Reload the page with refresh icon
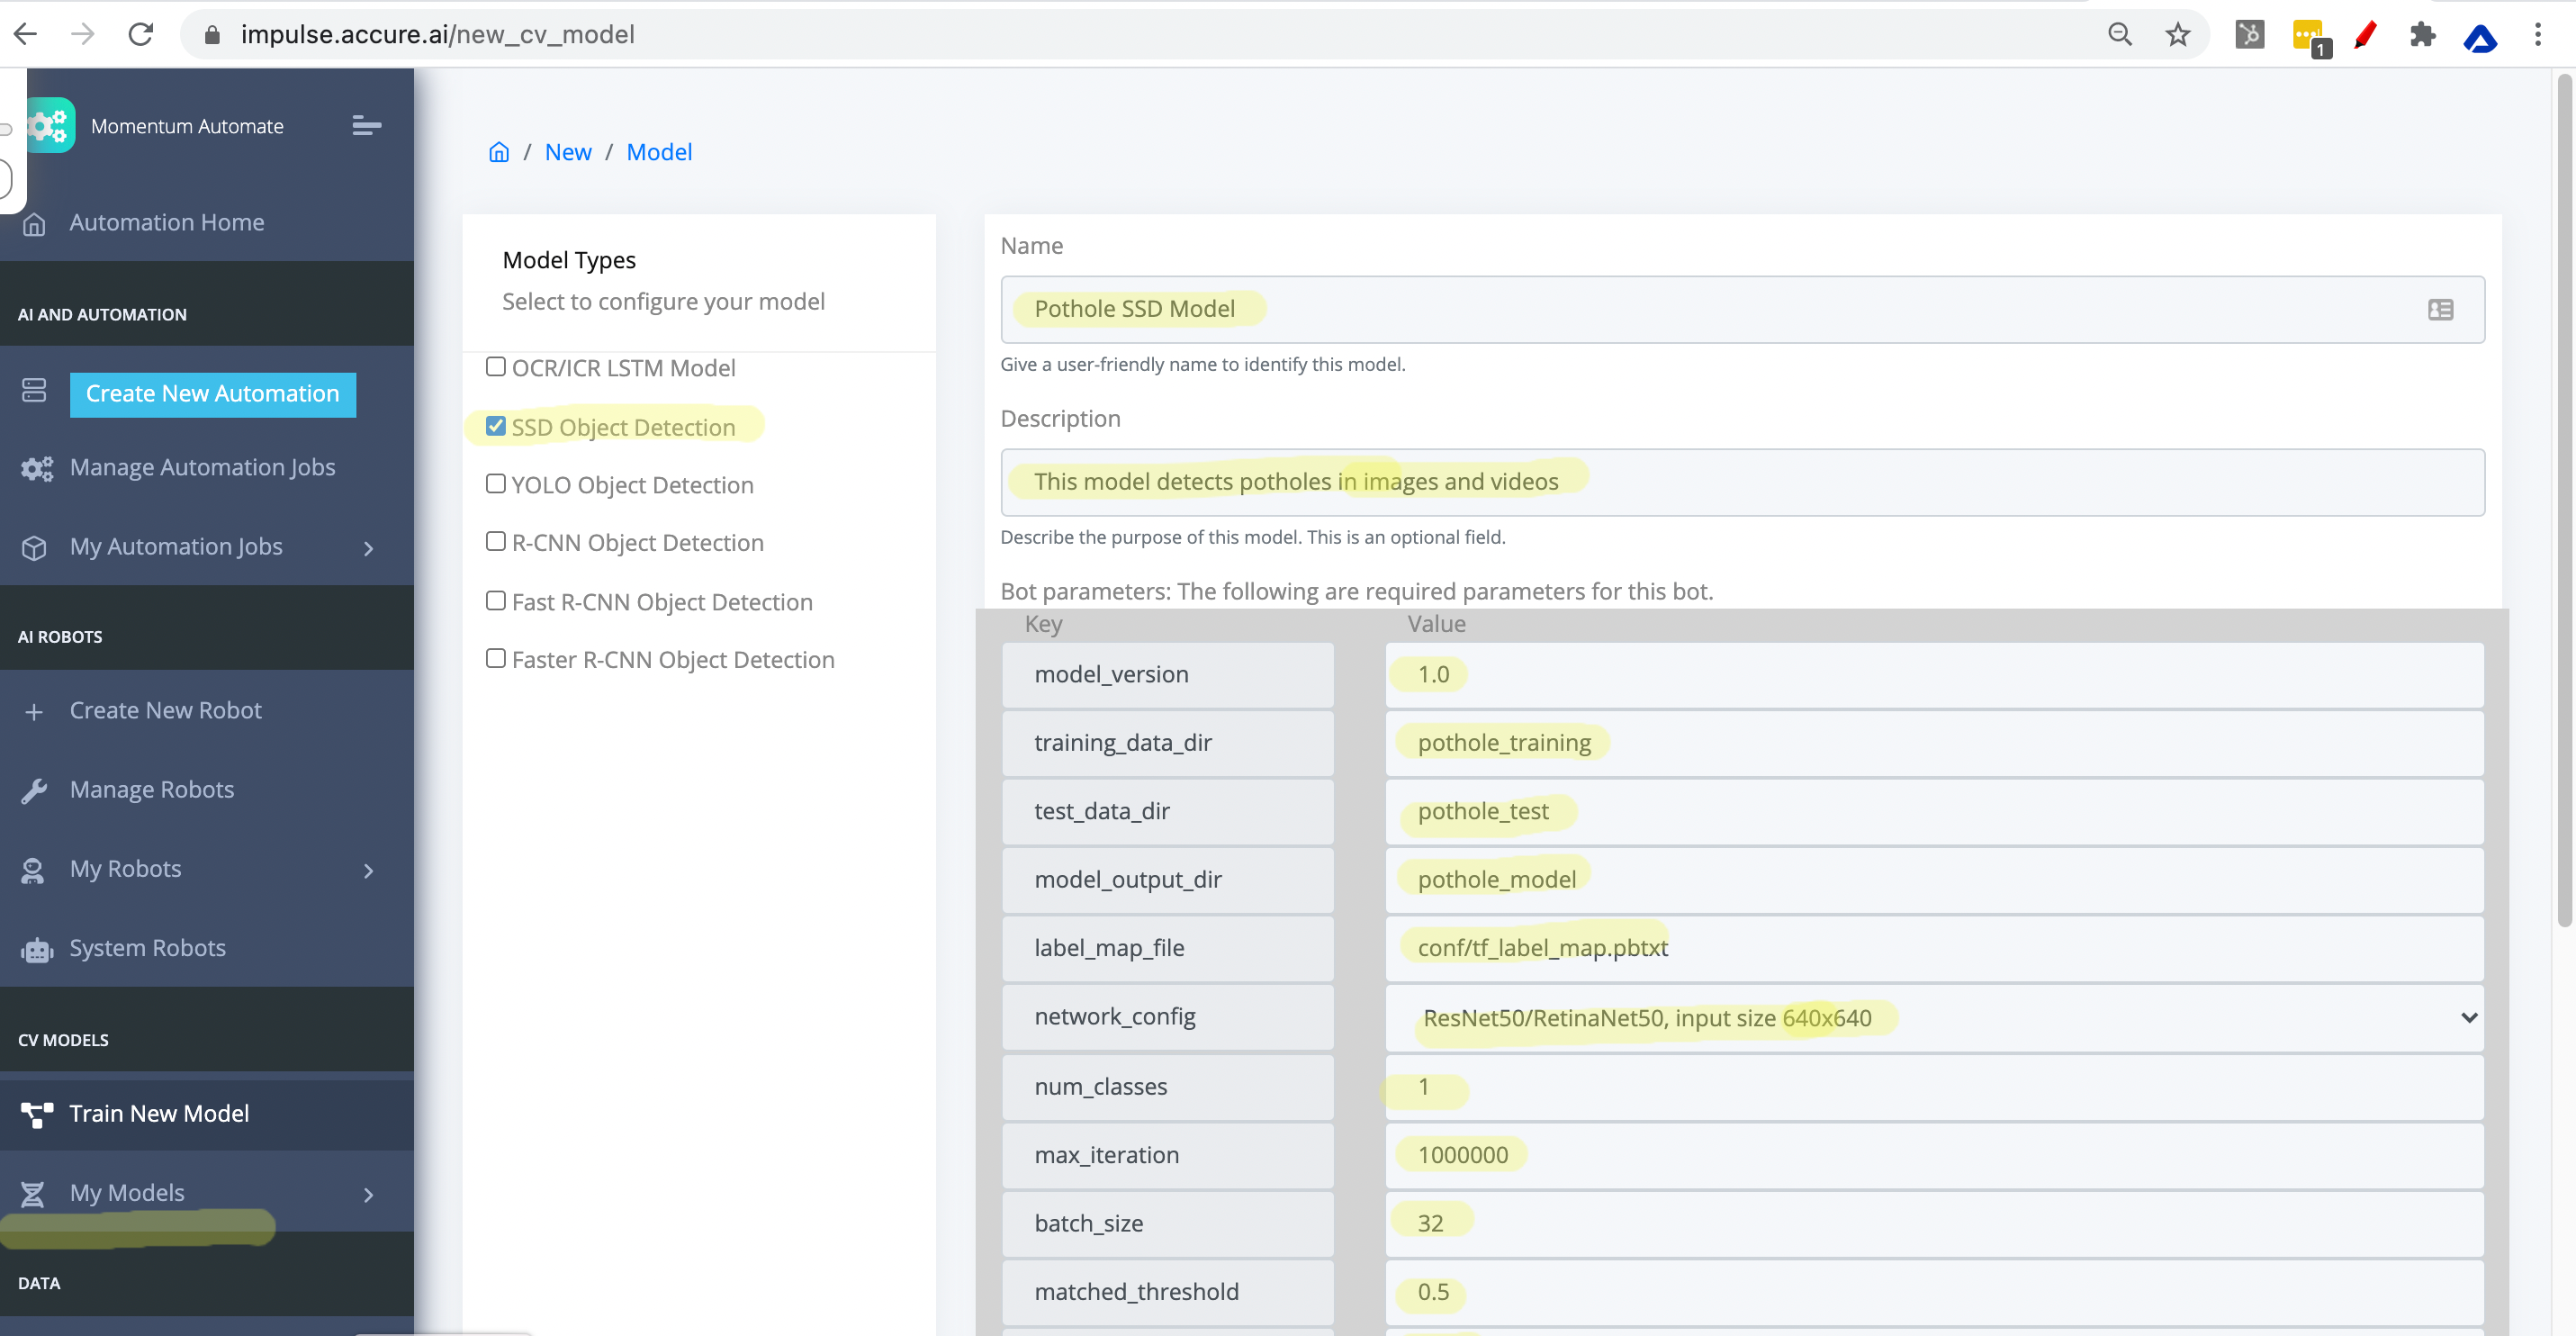This screenshot has width=2576, height=1336. (141, 35)
